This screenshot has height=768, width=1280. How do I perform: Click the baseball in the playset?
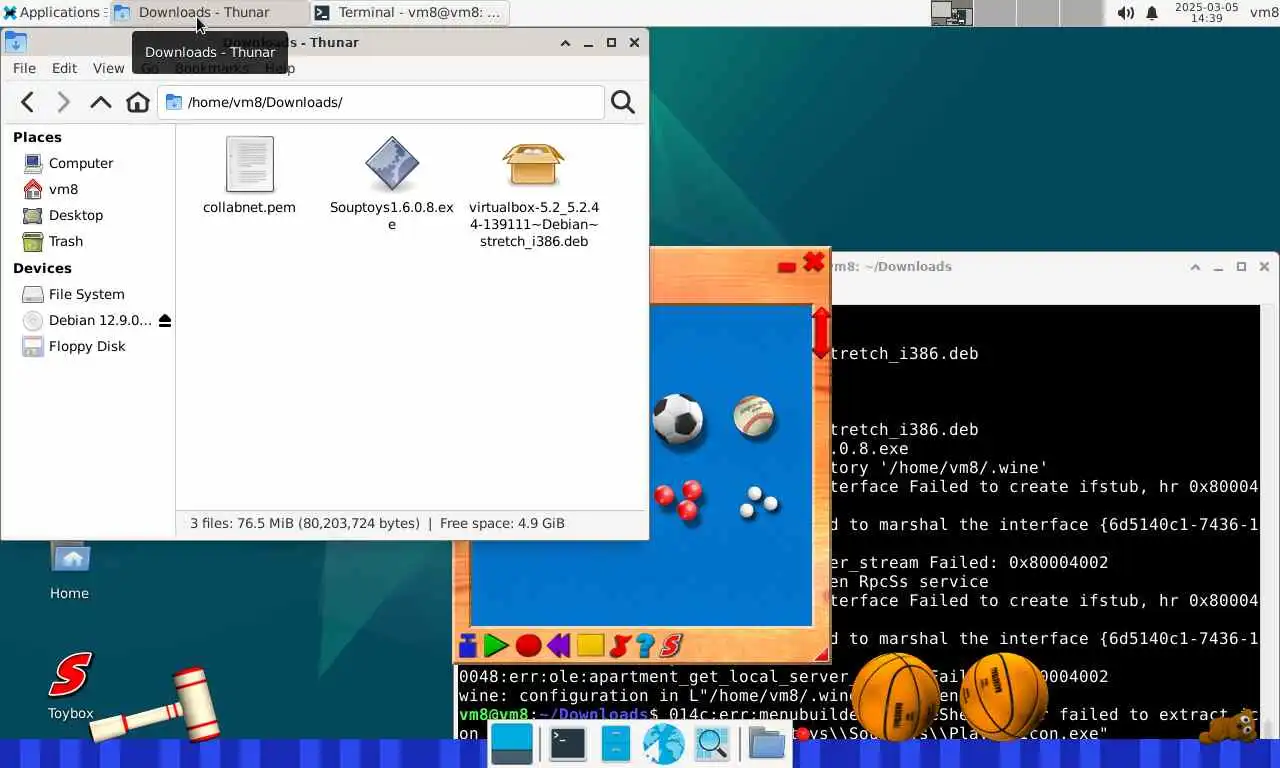753,416
